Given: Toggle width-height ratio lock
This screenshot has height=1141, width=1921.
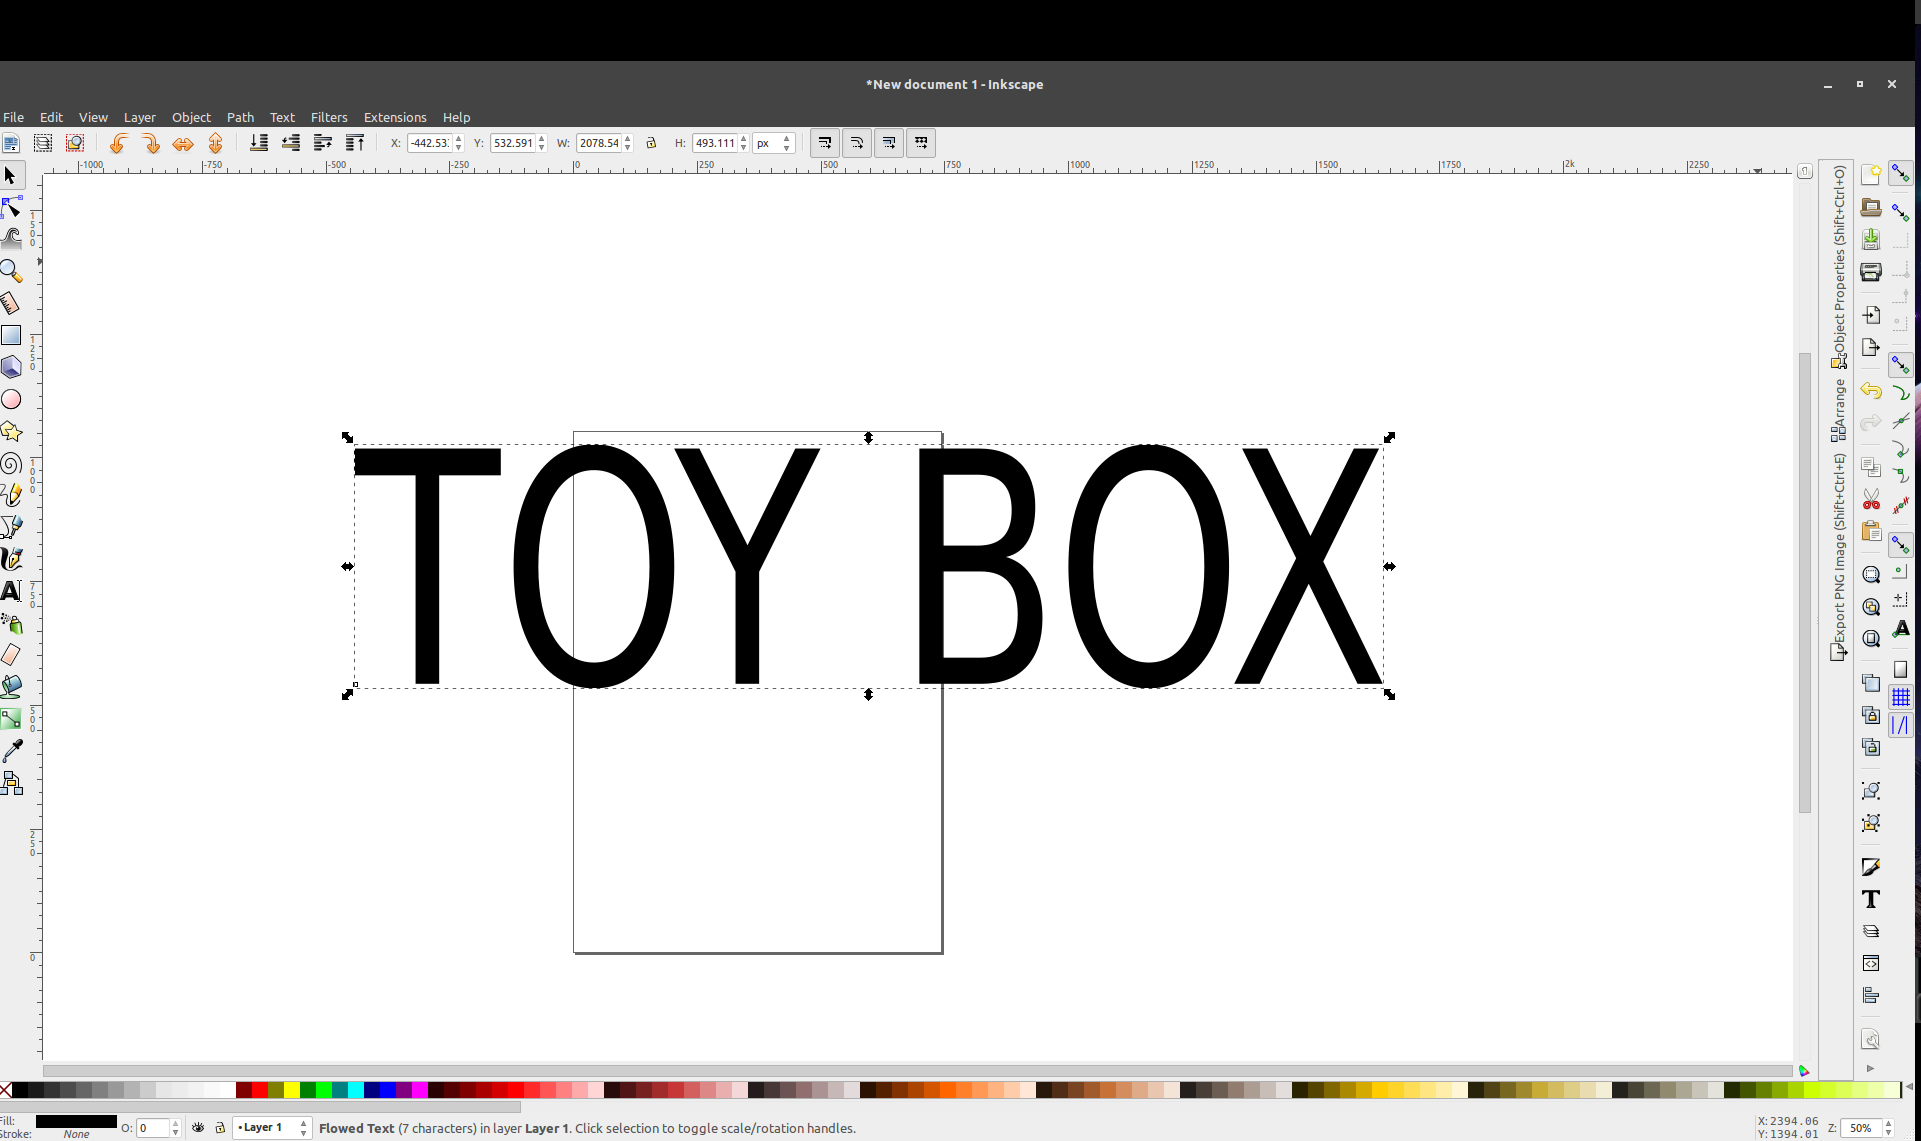Looking at the screenshot, I should [651, 143].
